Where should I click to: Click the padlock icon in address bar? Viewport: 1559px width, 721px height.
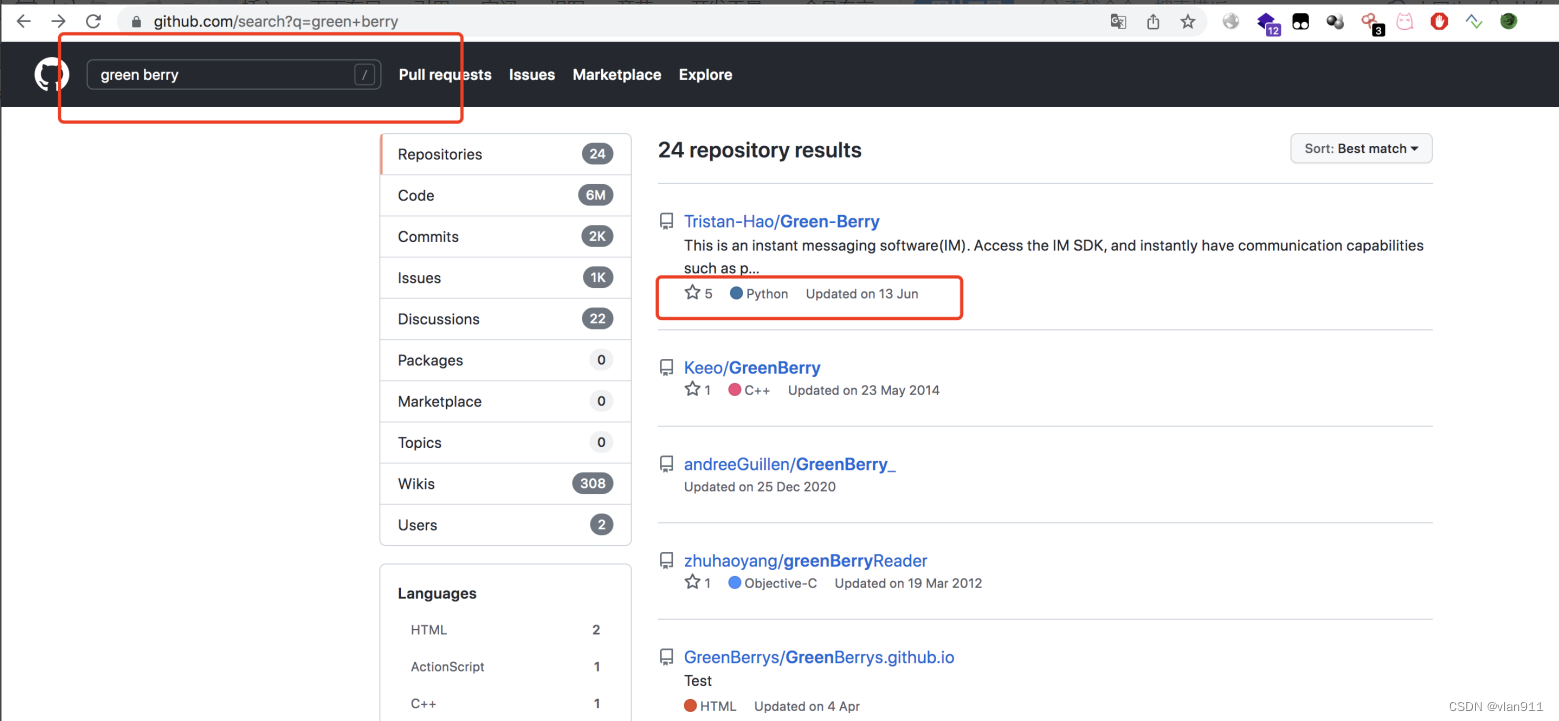[138, 21]
